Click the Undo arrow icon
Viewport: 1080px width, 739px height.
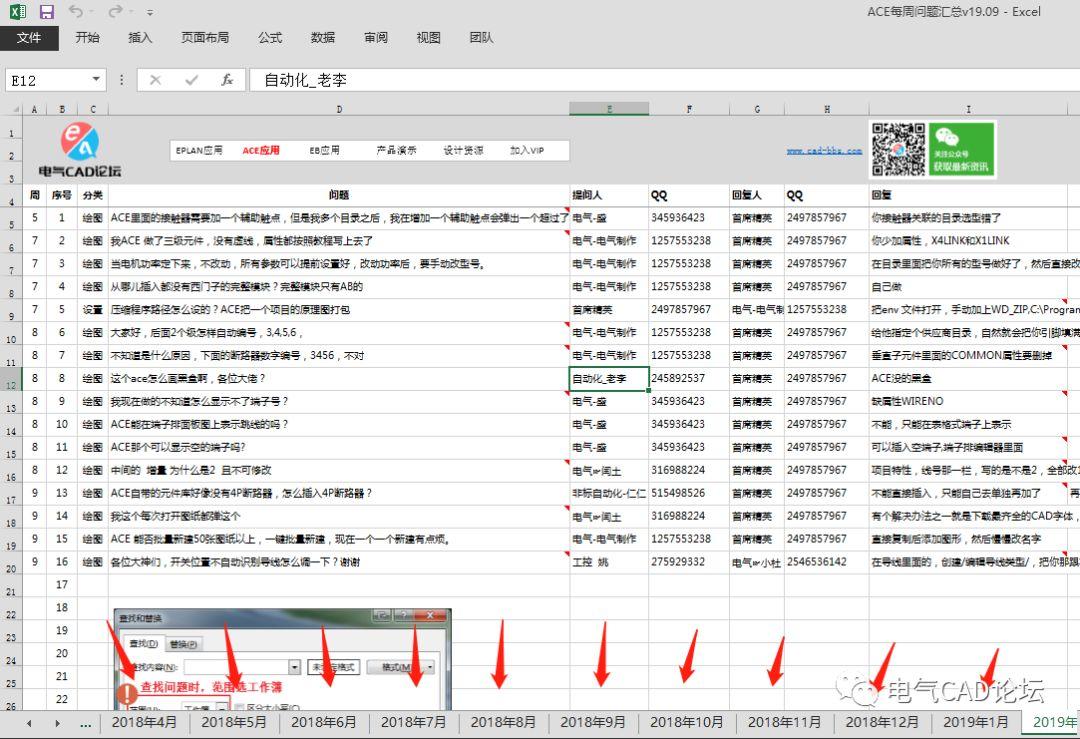[76, 12]
